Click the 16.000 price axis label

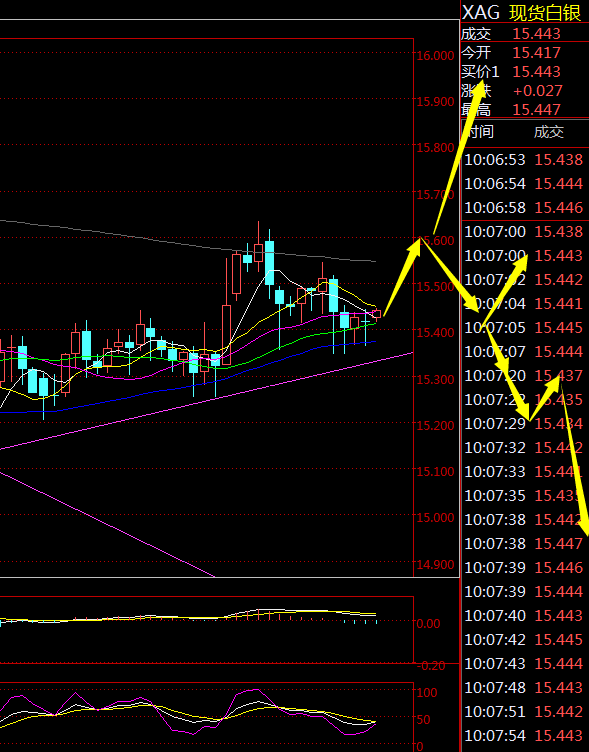tap(435, 56)
